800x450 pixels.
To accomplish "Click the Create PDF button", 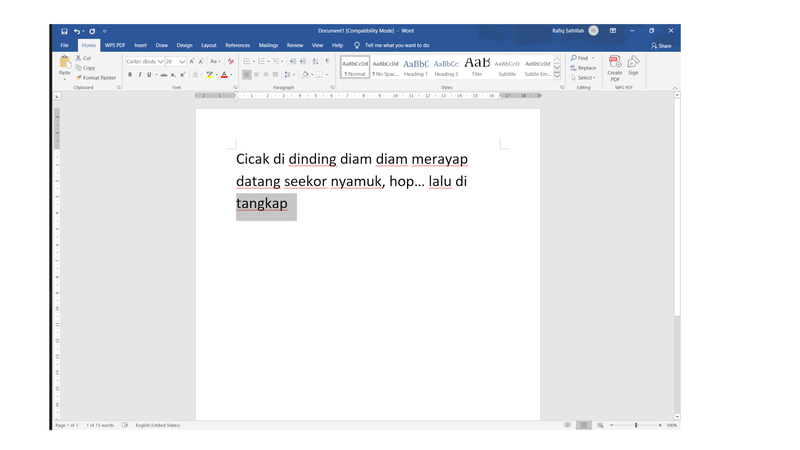I will [615, 68].
